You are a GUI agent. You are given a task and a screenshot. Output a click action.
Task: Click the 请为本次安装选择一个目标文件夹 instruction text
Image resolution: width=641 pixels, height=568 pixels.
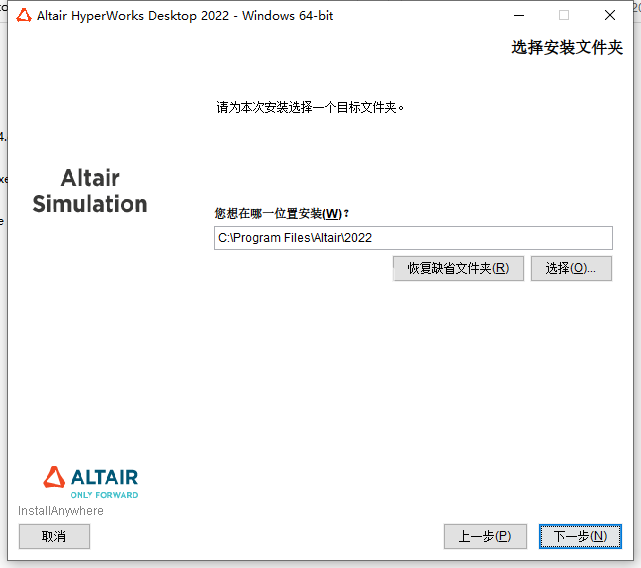pyautogui.click(x=310, y=108)
